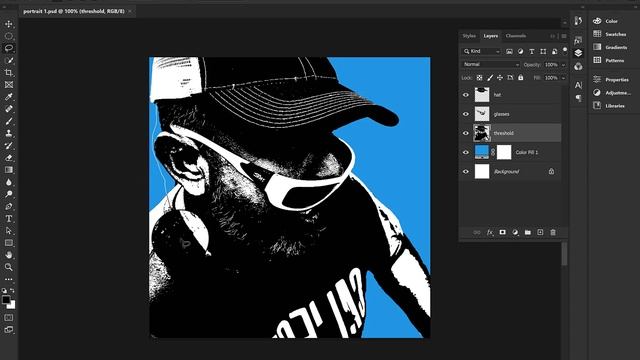
Task: Create a new layer group
Action: (x=528, y=232)
